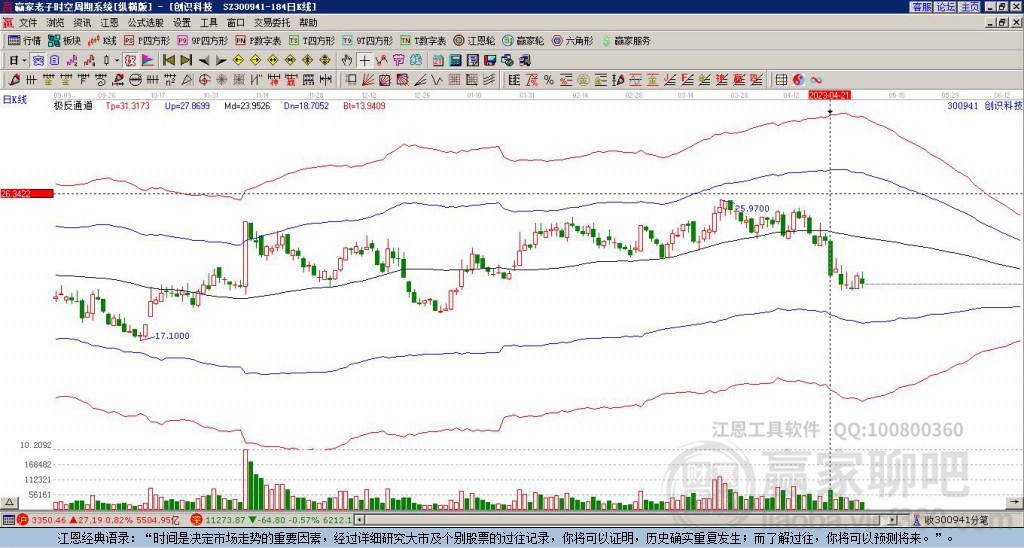
Task: Open the P数字表 tool
Action: (x=259, y=40)
